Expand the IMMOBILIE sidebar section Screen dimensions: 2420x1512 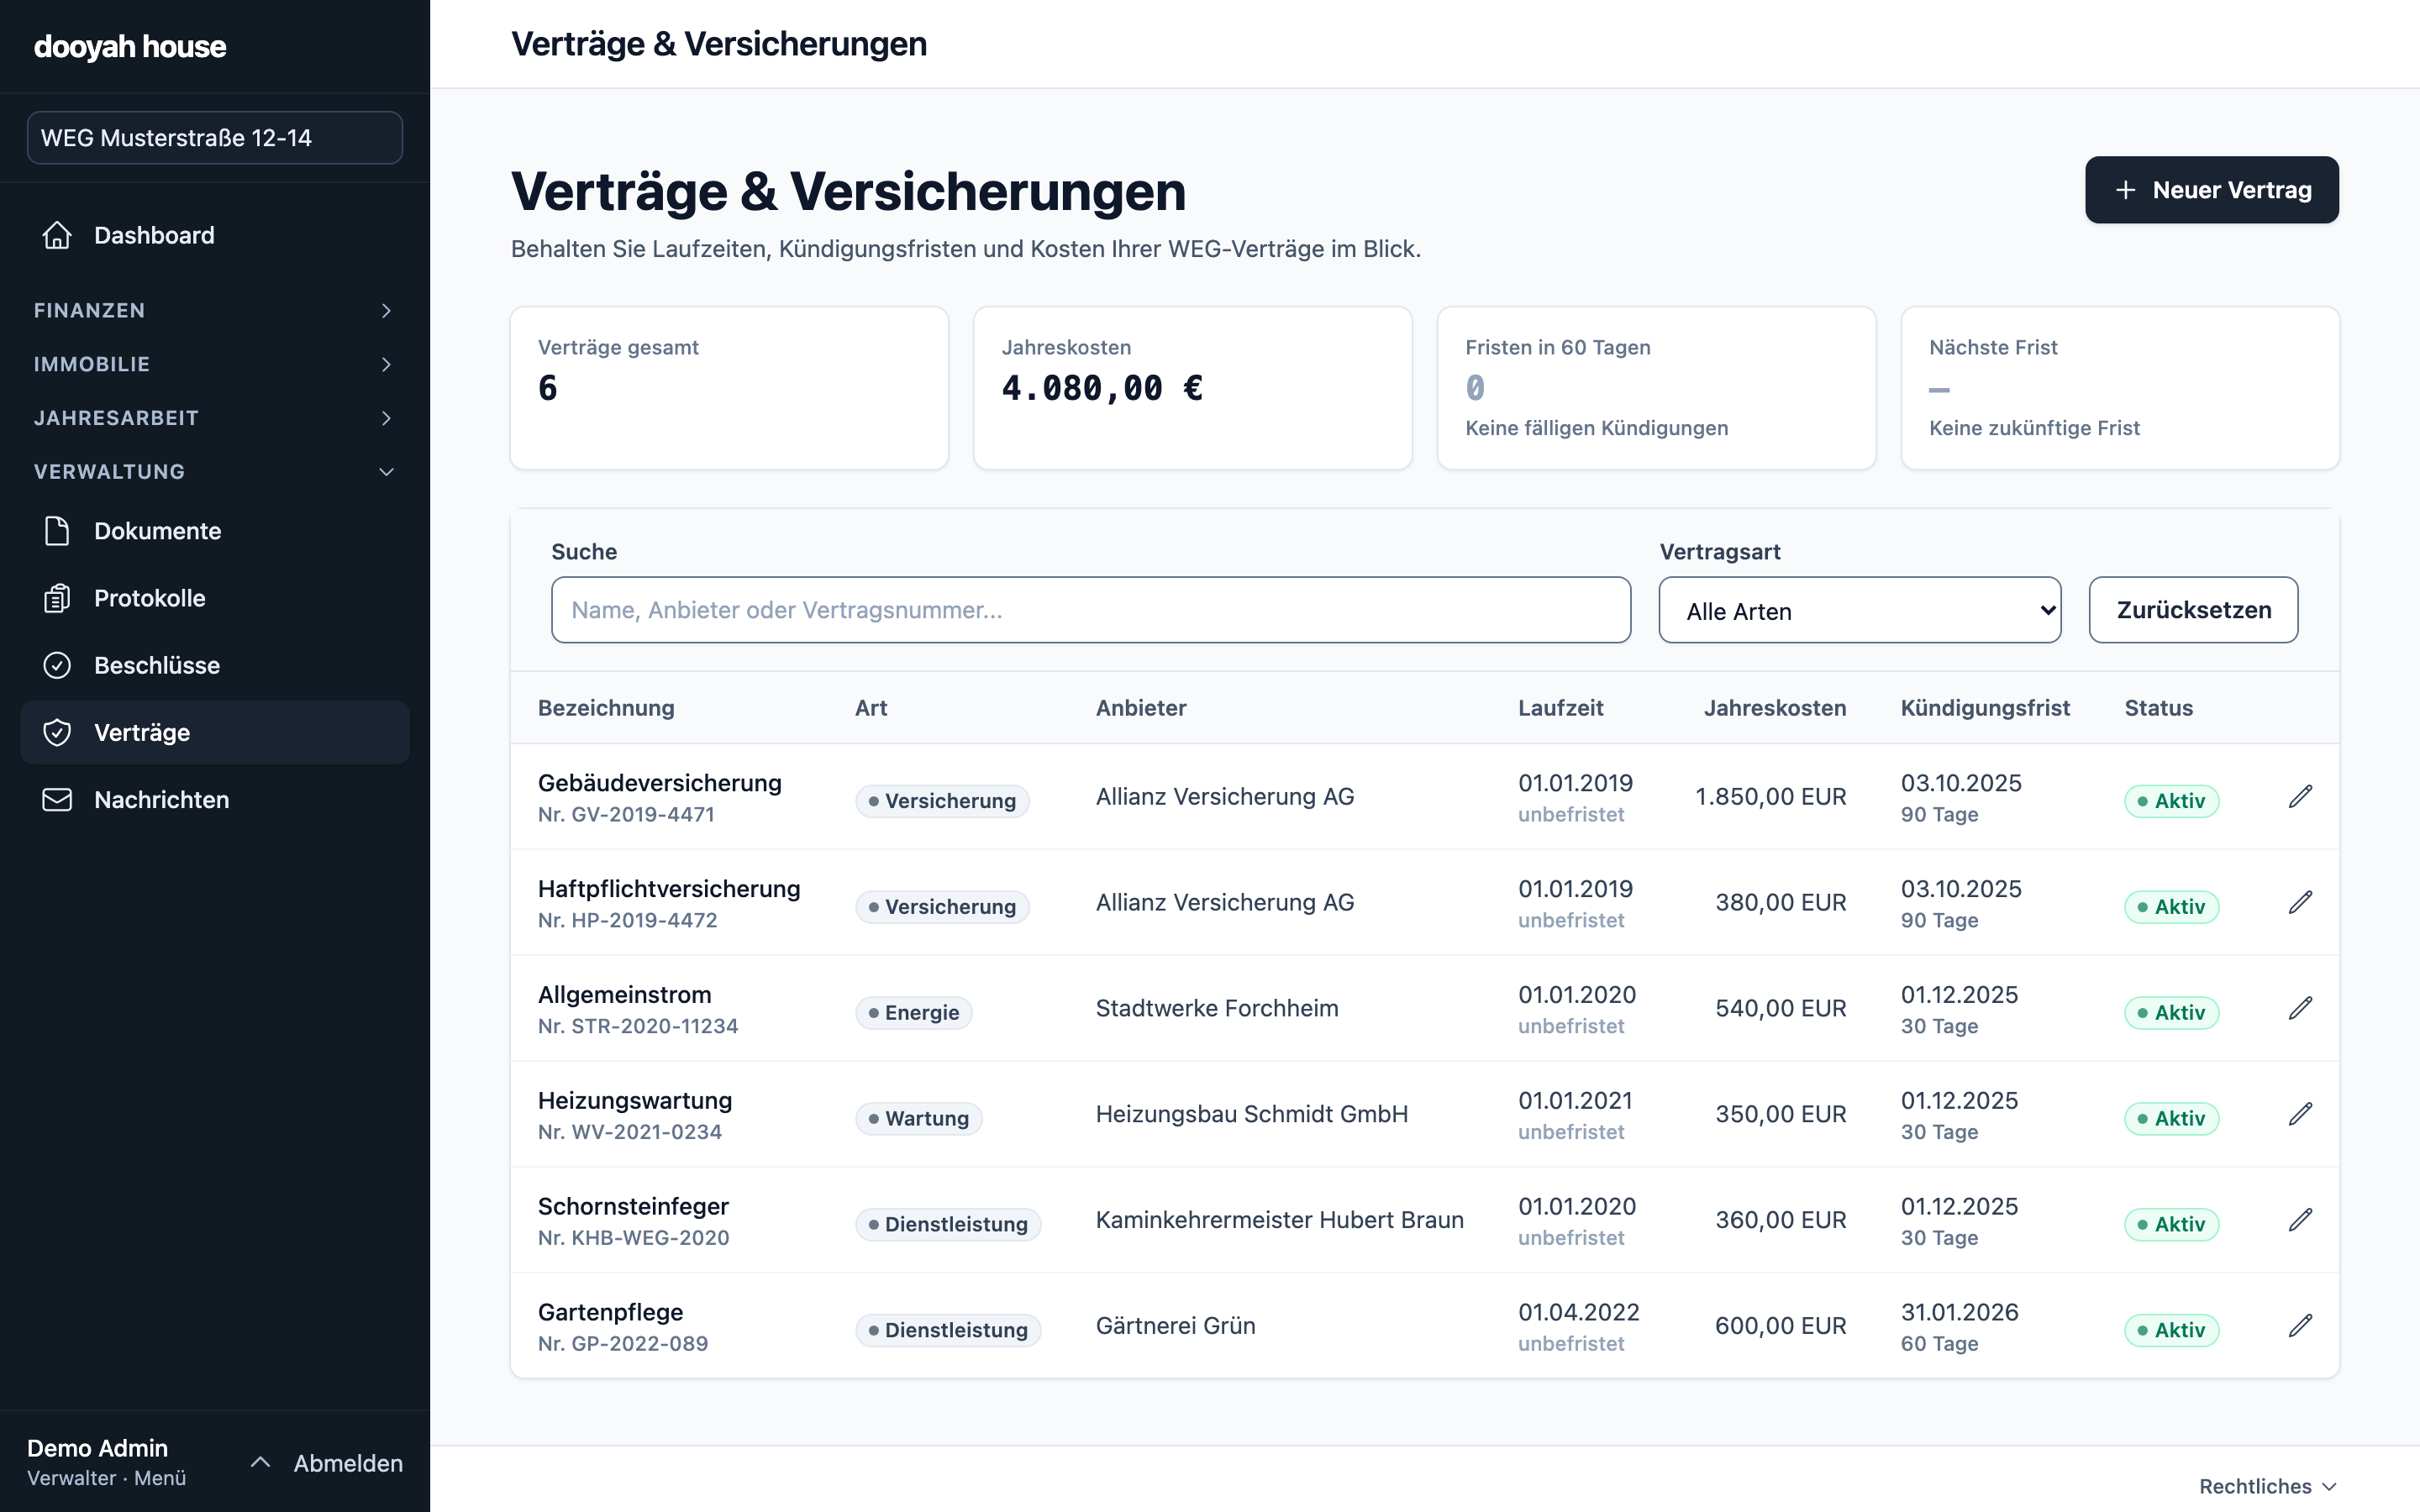tap(214, 364)
